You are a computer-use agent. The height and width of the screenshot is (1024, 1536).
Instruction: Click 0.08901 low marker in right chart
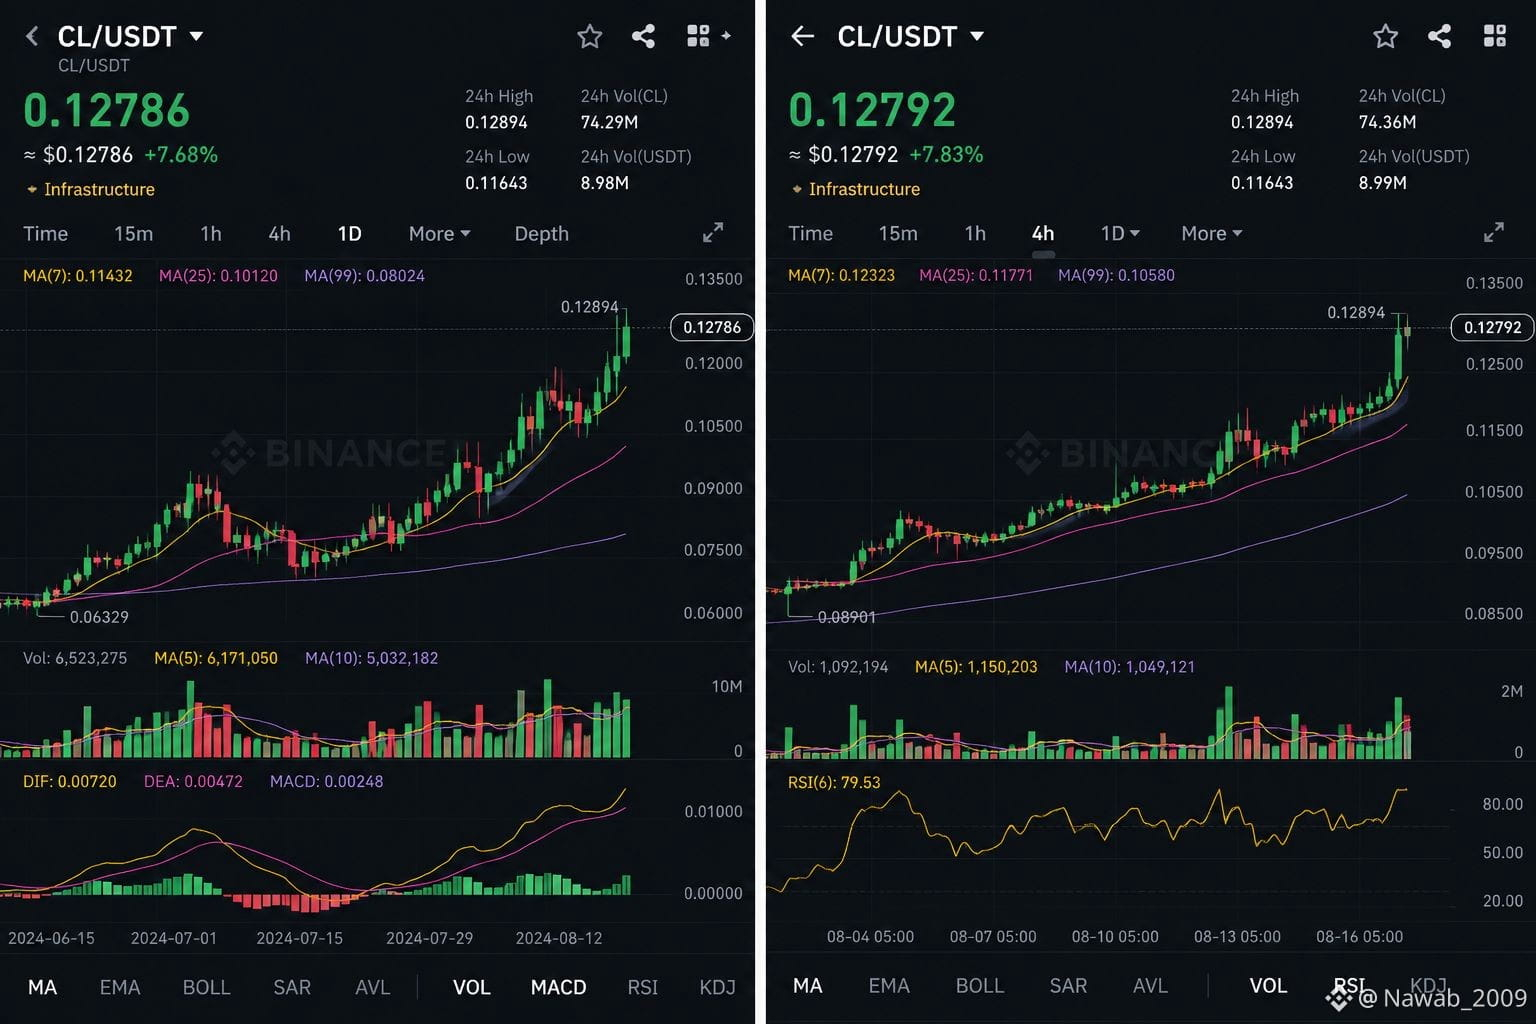pyautogui.click(x=847, y=617)
